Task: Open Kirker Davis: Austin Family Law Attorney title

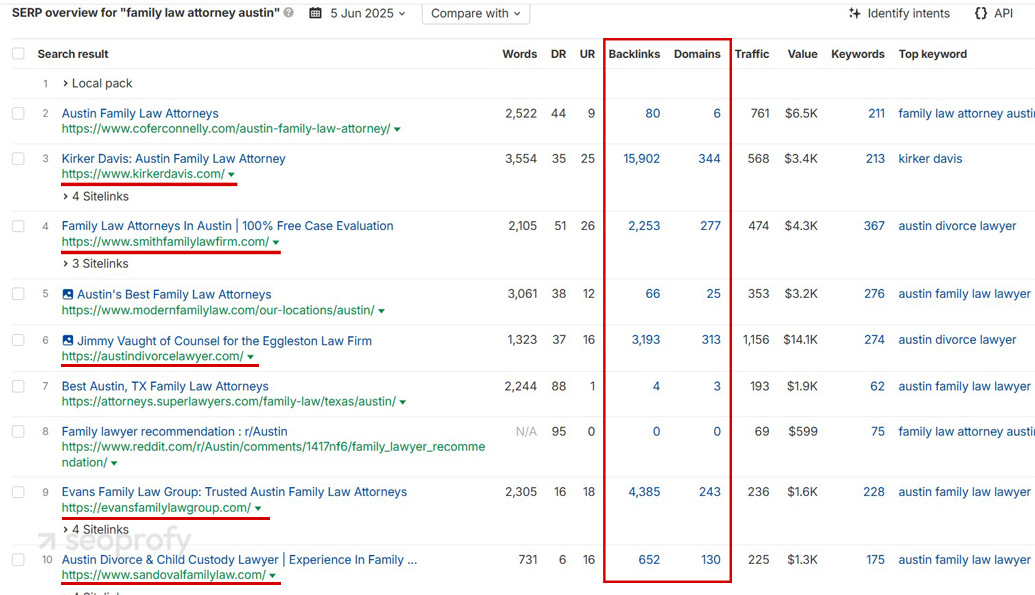Action: 174,158
